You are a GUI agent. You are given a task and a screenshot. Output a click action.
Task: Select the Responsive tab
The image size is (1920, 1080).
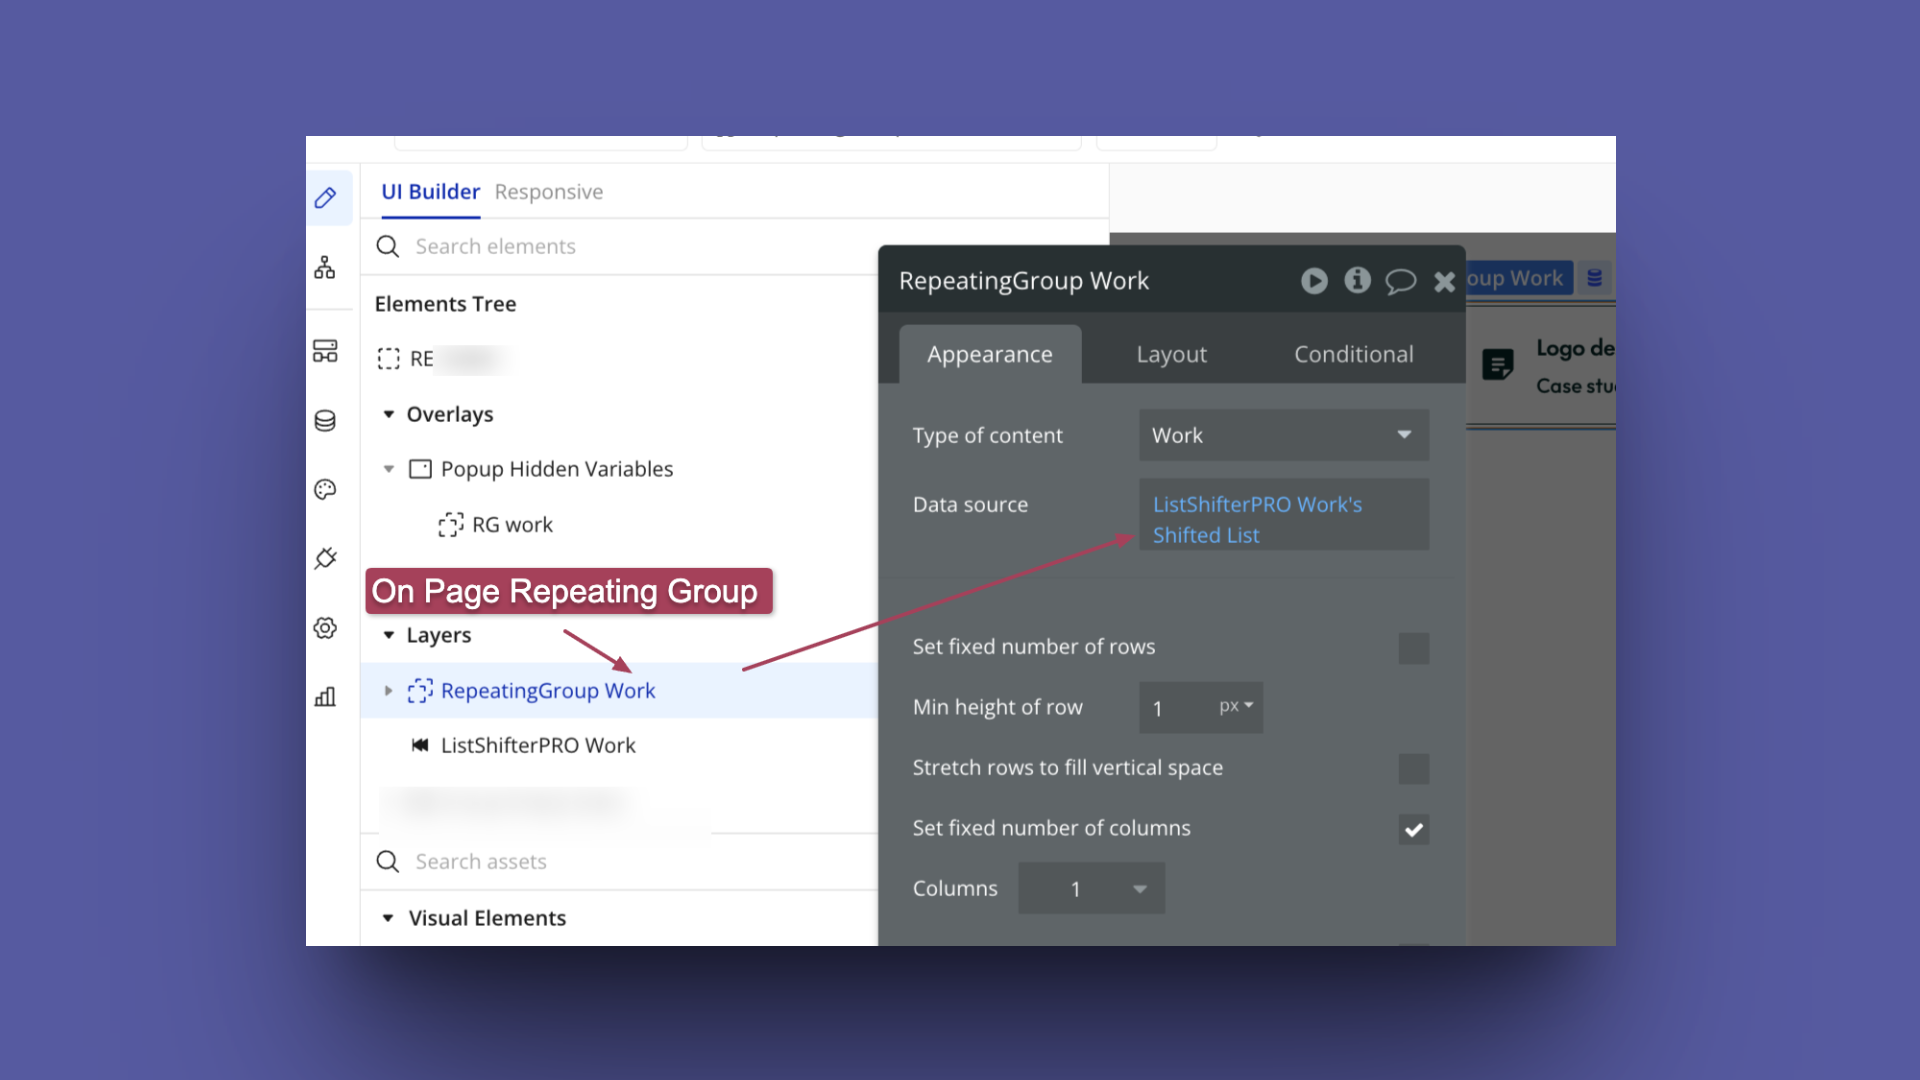549,191
